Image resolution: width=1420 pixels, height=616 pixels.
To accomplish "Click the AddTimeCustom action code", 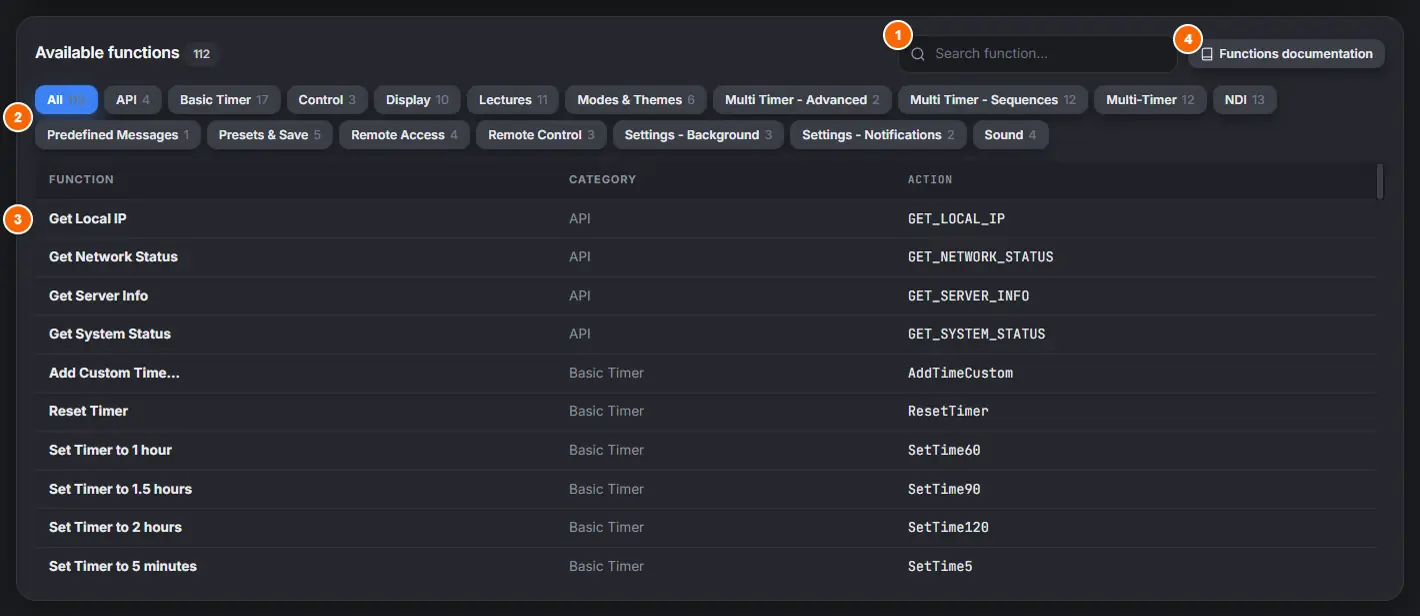I will pyautogui.click(x=961, y=373).
